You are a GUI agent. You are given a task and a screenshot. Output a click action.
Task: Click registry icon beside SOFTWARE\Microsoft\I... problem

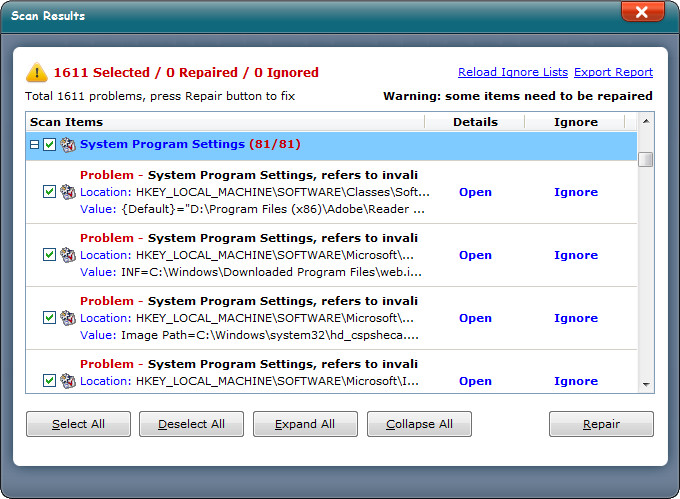[68, 381]
